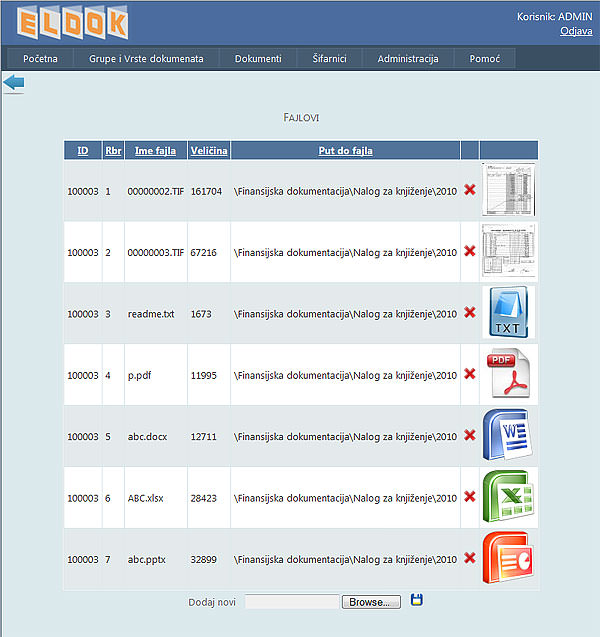Open the Excel icon for ABC.xlsx
600x637 pixels.
pos(508,497)
